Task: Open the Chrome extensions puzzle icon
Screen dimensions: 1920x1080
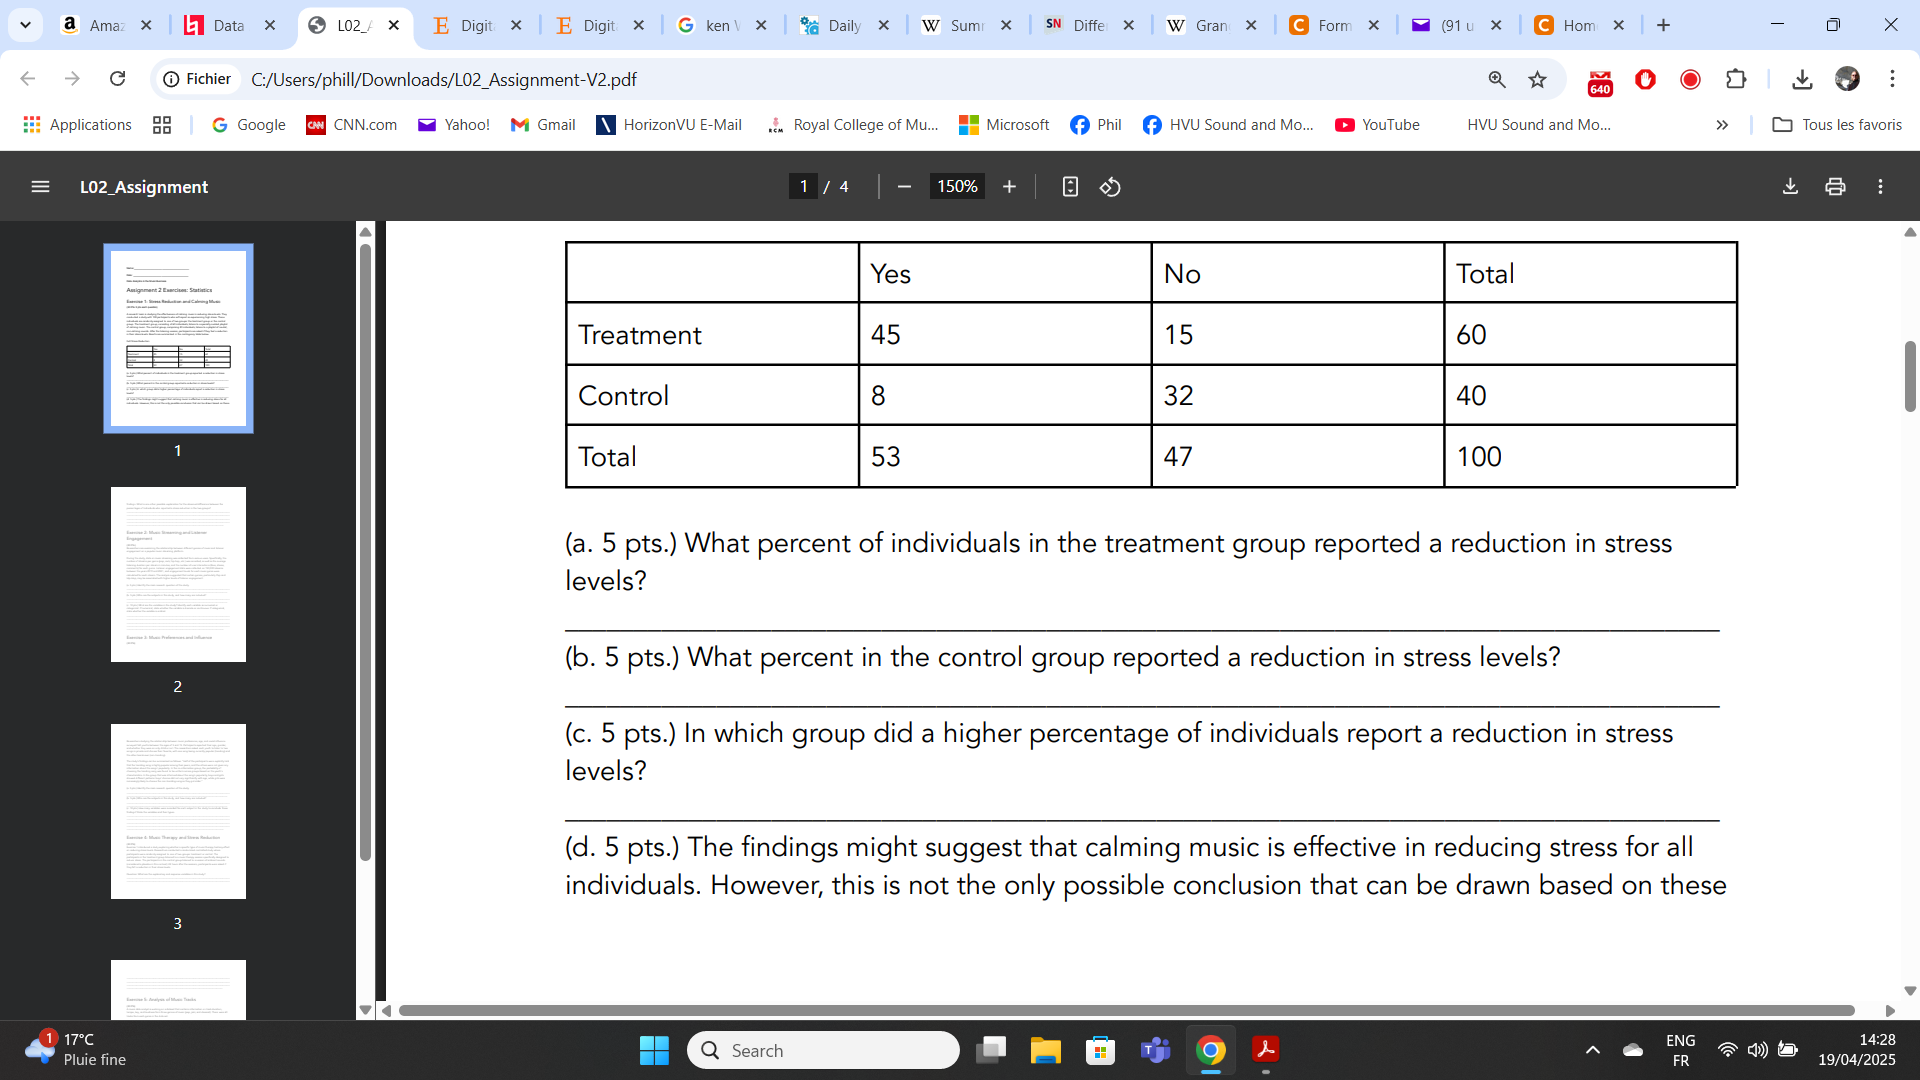Action: click(x=1736, y=79)
